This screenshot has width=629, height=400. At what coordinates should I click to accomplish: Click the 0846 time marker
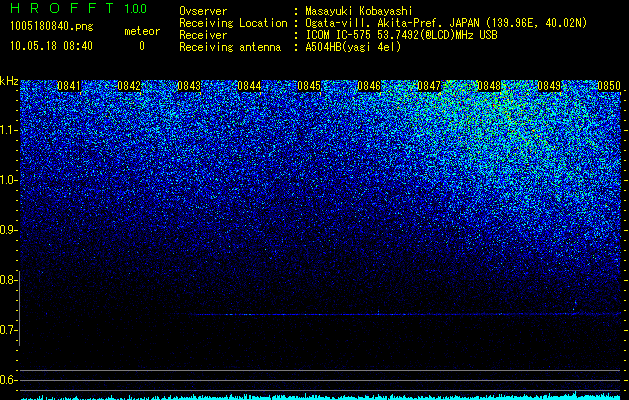click(x=369, y=86)
